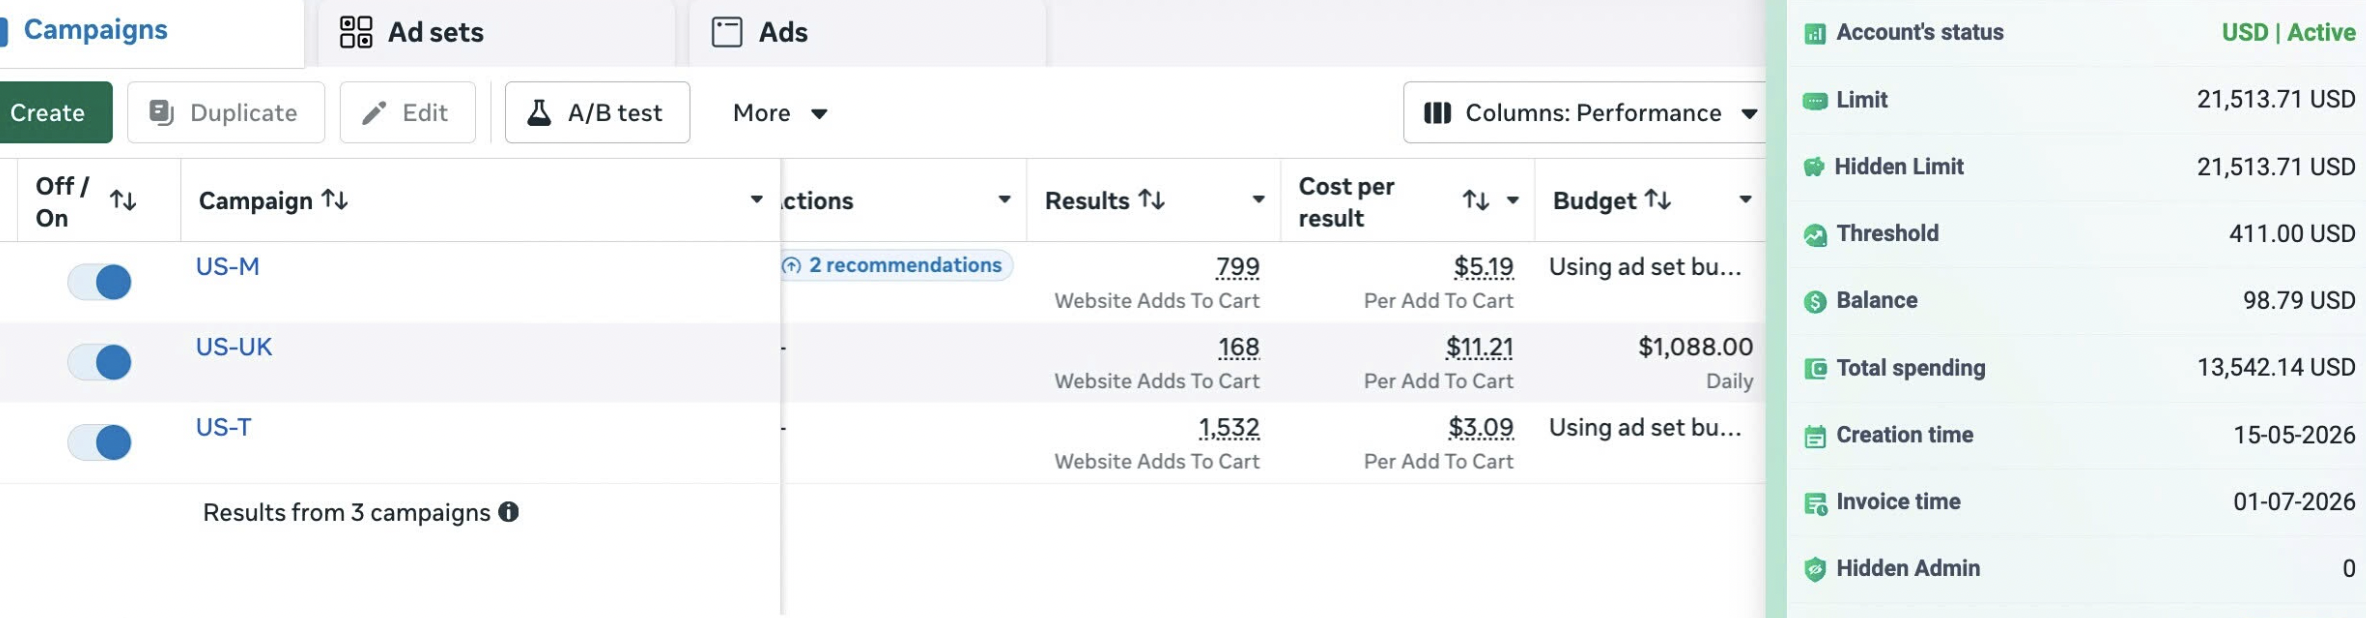Sort campaigns using the Campaign sort arrows
This screenshot has width=2366, height=618.
pos(335,200)
